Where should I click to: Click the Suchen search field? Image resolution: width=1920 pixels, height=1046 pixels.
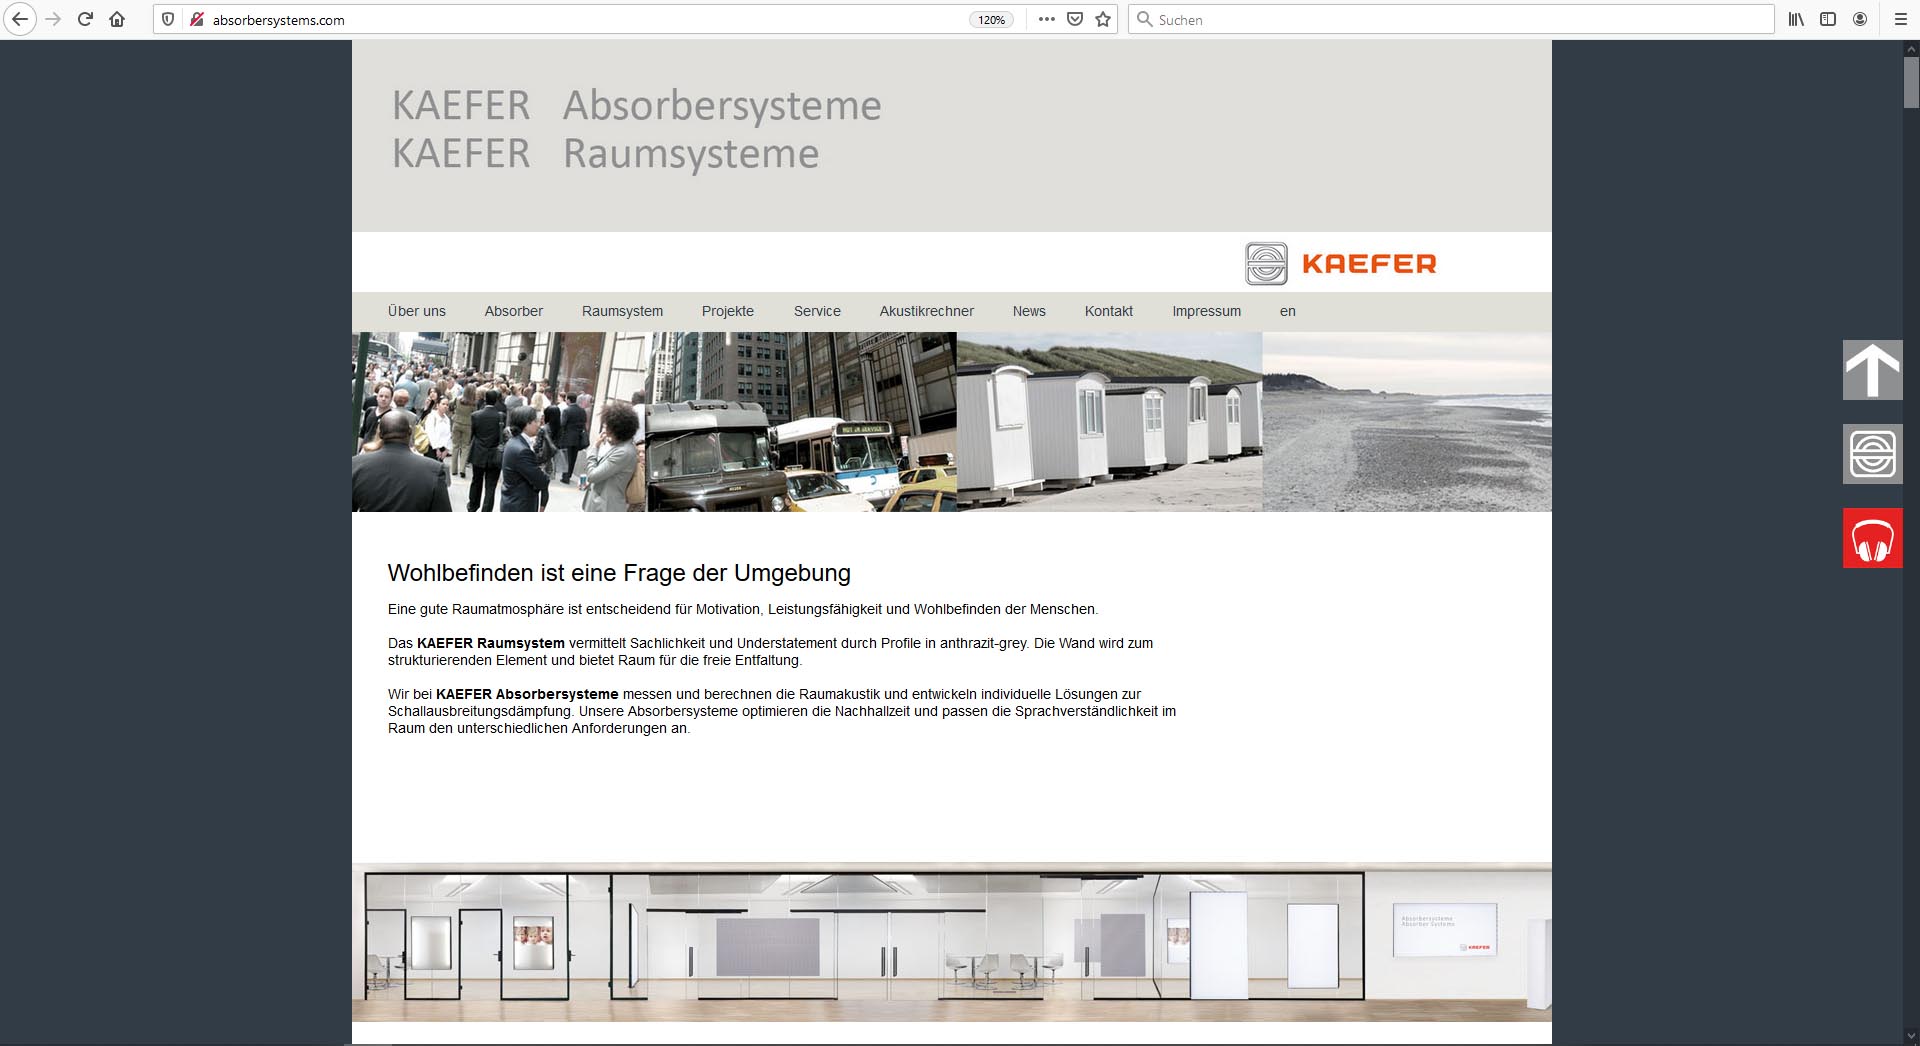coord(1450,20)
